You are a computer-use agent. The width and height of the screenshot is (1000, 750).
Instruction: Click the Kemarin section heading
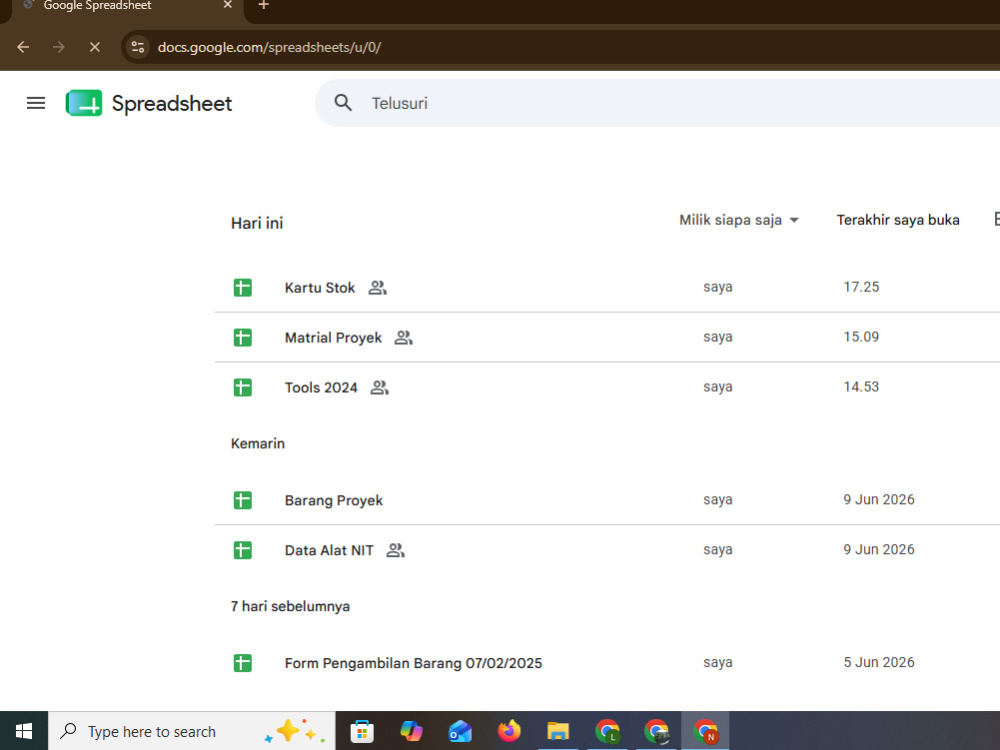[258, 443]
